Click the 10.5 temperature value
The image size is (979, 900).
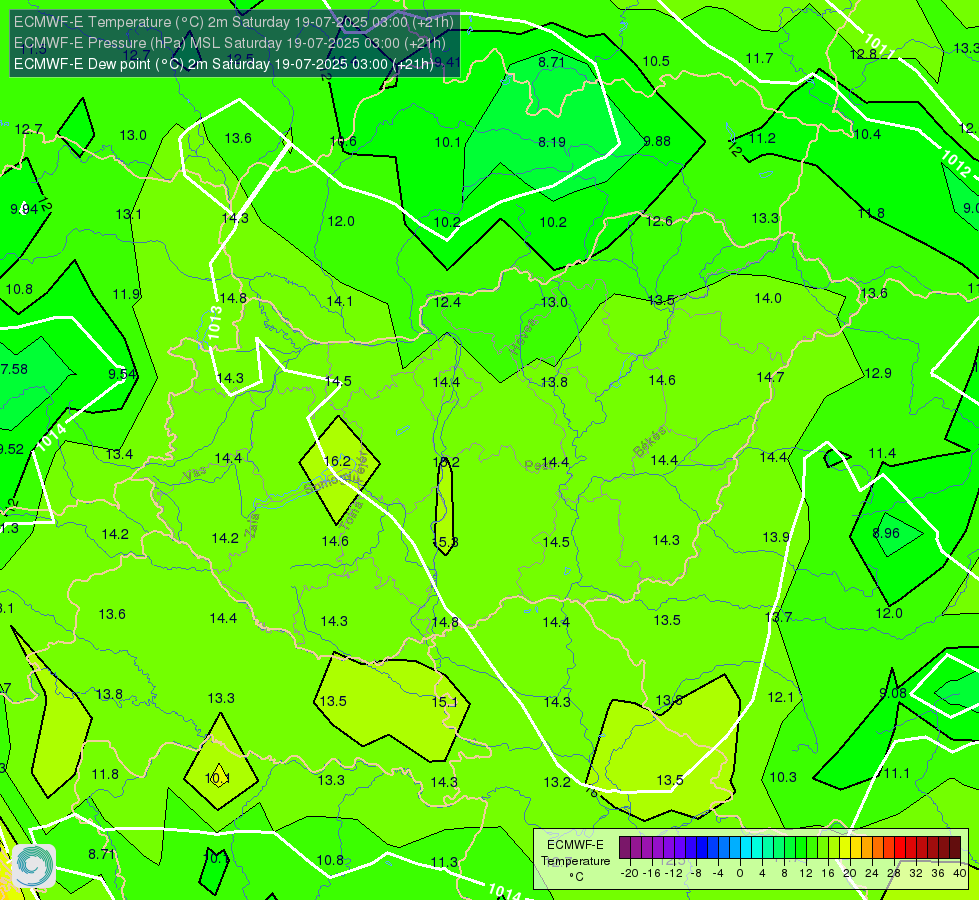tap(656, 61)
